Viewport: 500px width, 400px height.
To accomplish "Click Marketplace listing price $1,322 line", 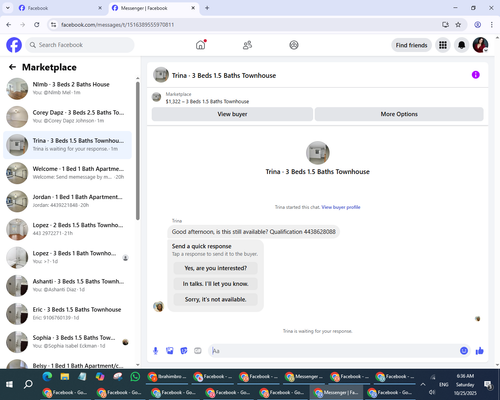I will pos(207,101).
